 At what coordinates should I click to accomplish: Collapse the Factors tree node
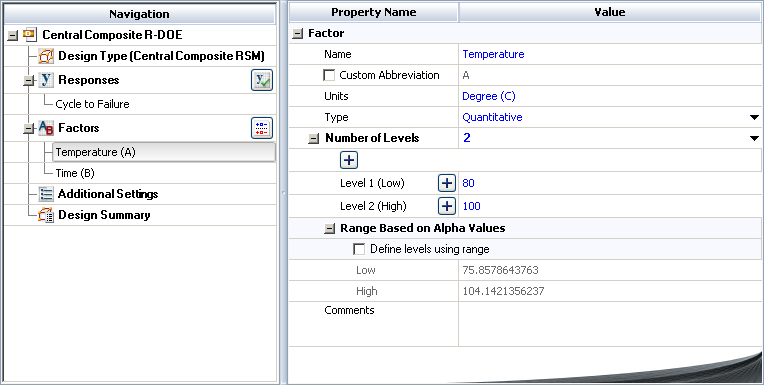29,128
